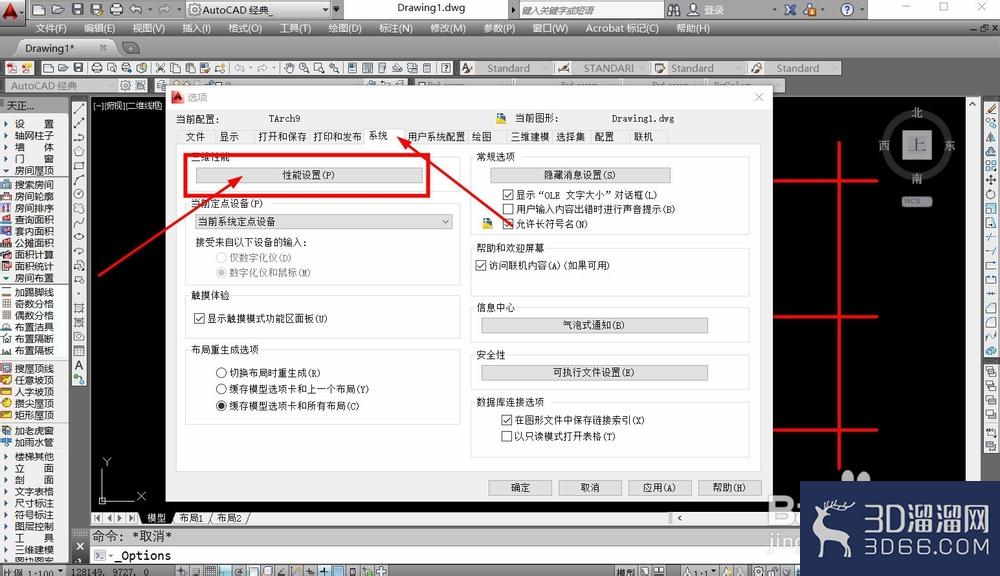
Task: Toggle 访问联机内容 checkbox
Action: point(481,265)
